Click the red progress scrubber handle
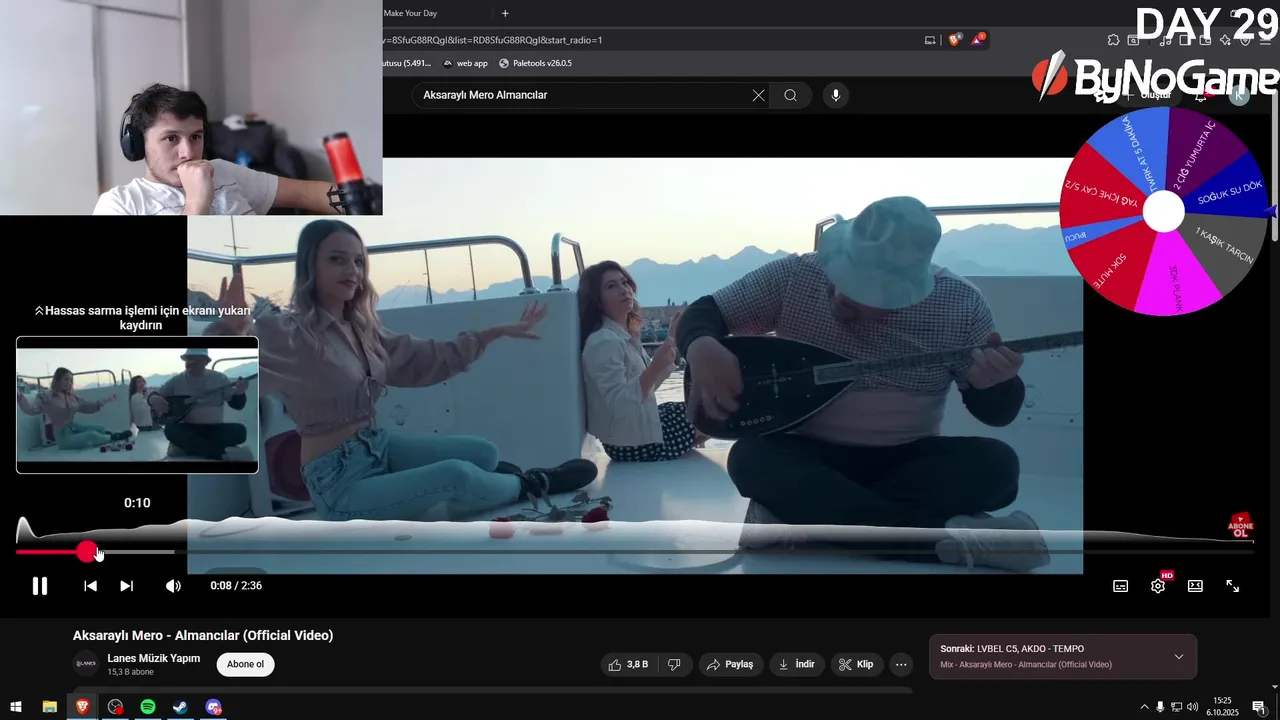The height and width of the screenshot is (720, 1280). tap(87, 551)
